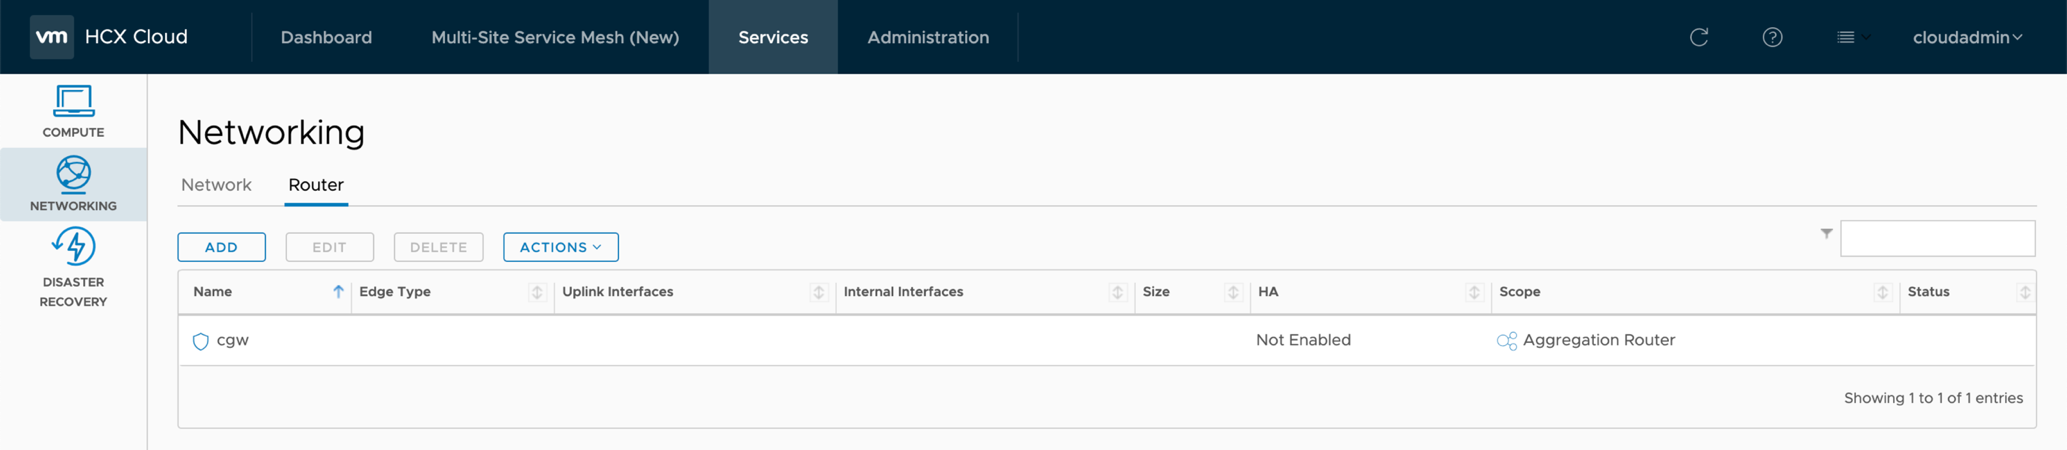Click the refresh icon in header
Screen dimensions: 2067x450
tap(1698, 37)
